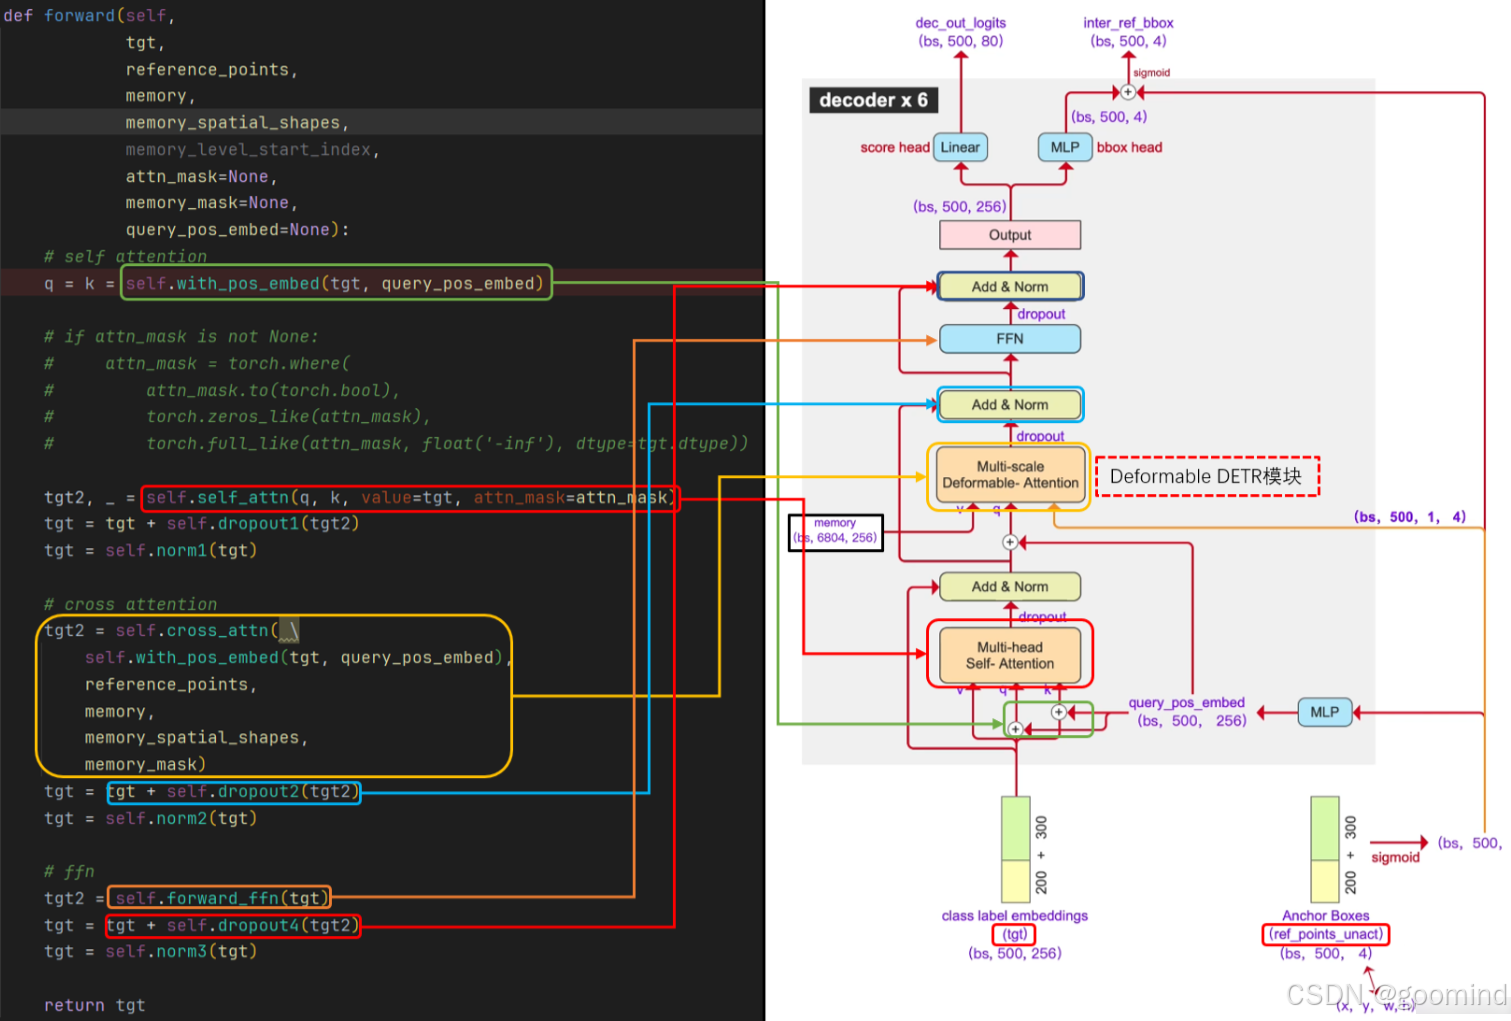
Task: Click the '(tgt)' label under class label embeddings
Action: (x=1015, y=934)
